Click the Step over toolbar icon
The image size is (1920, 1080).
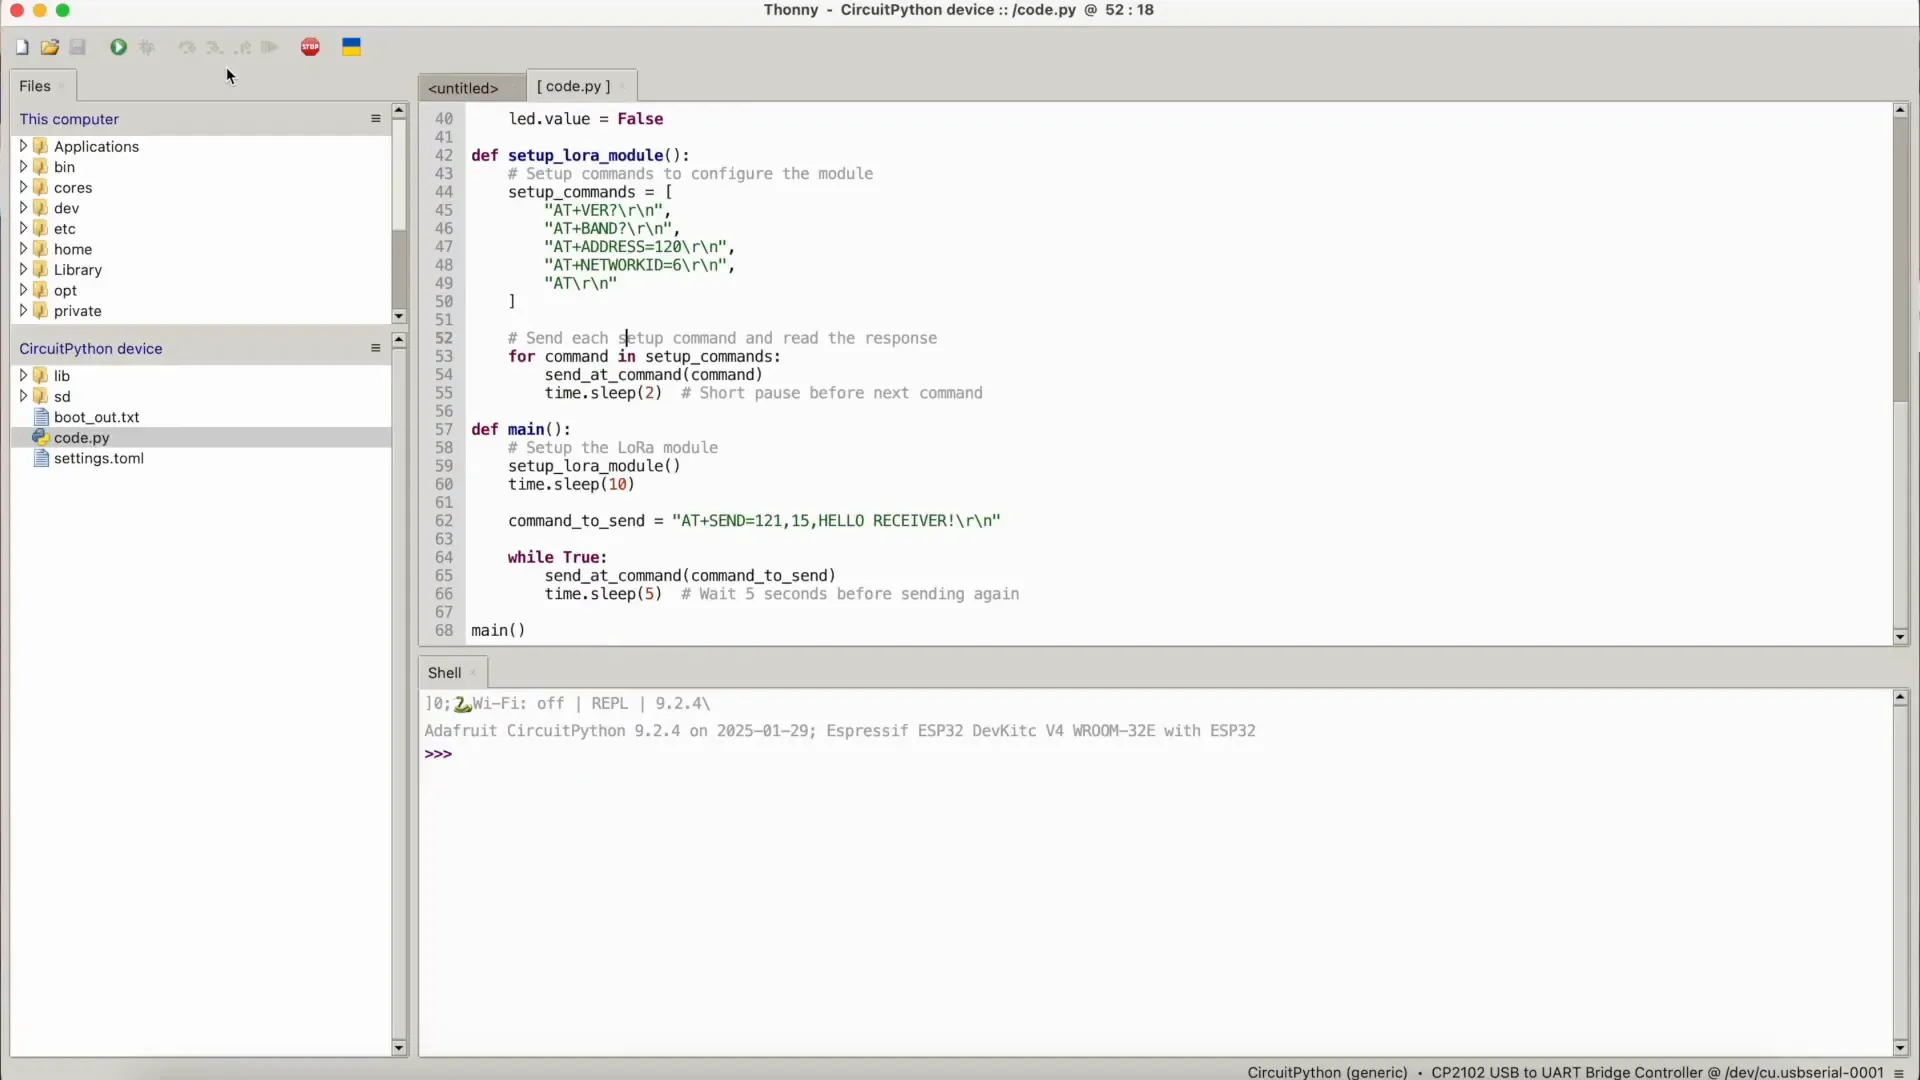point(187,48)
